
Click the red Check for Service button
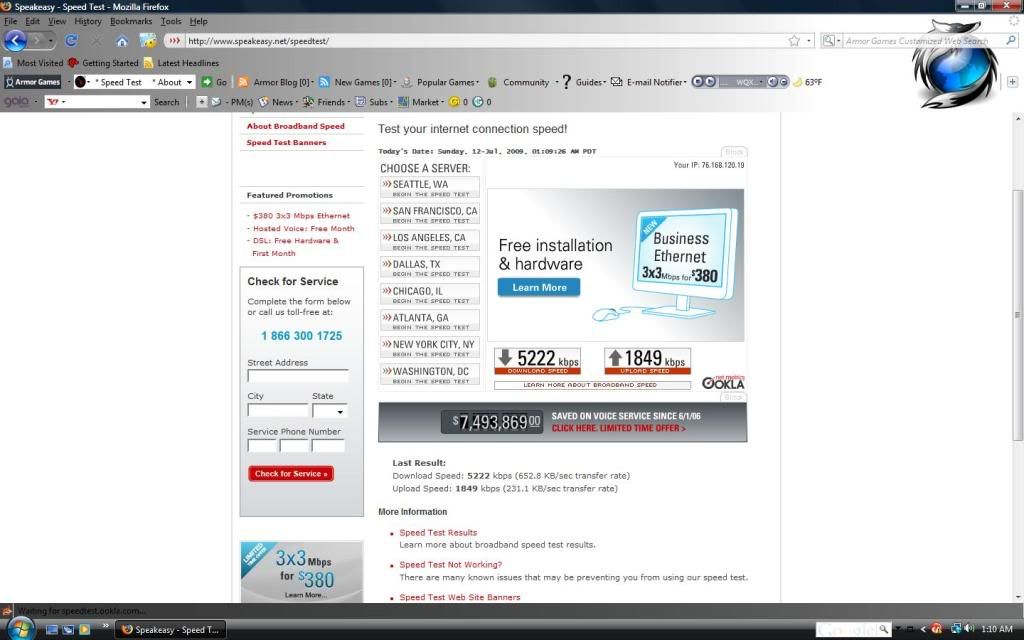291,473
